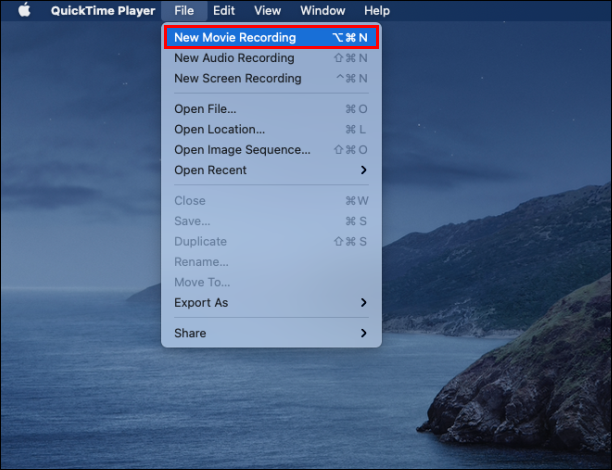Open the Edit menu

tap(224, 11)
